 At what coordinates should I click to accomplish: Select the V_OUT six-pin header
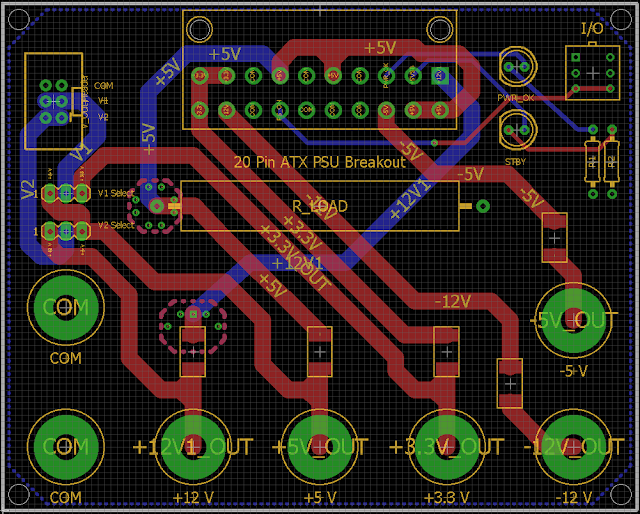click(53, 101)
